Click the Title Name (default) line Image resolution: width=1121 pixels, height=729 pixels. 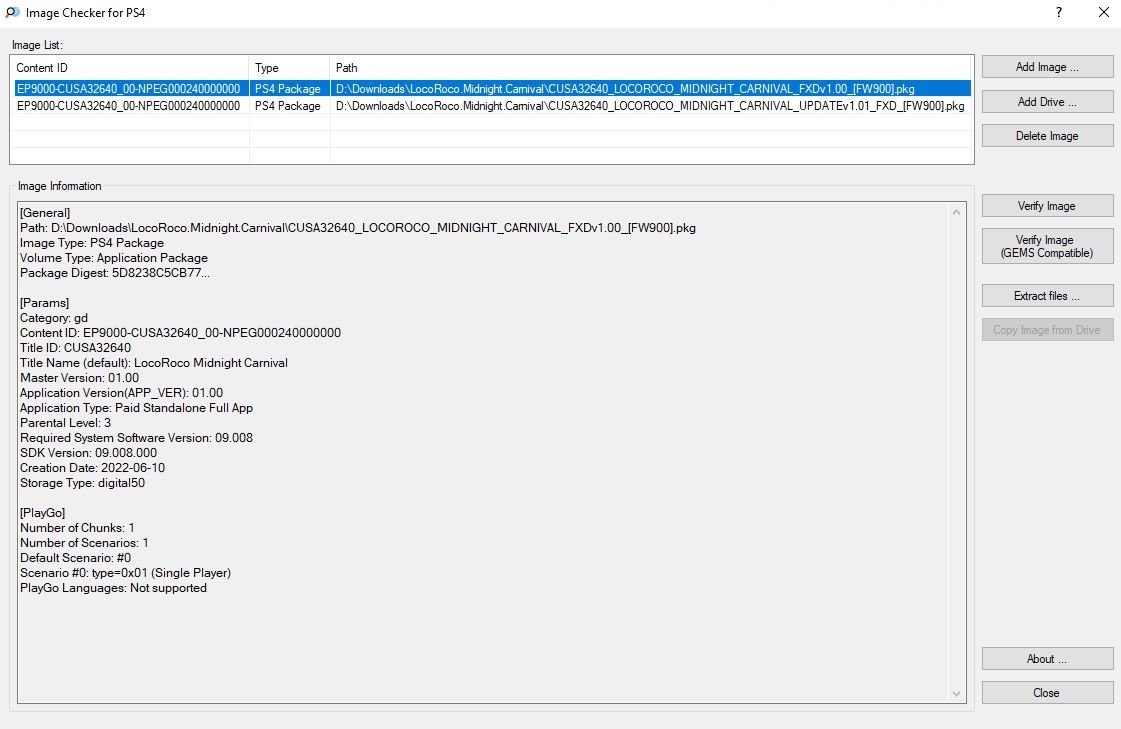[x=154, y=363]
